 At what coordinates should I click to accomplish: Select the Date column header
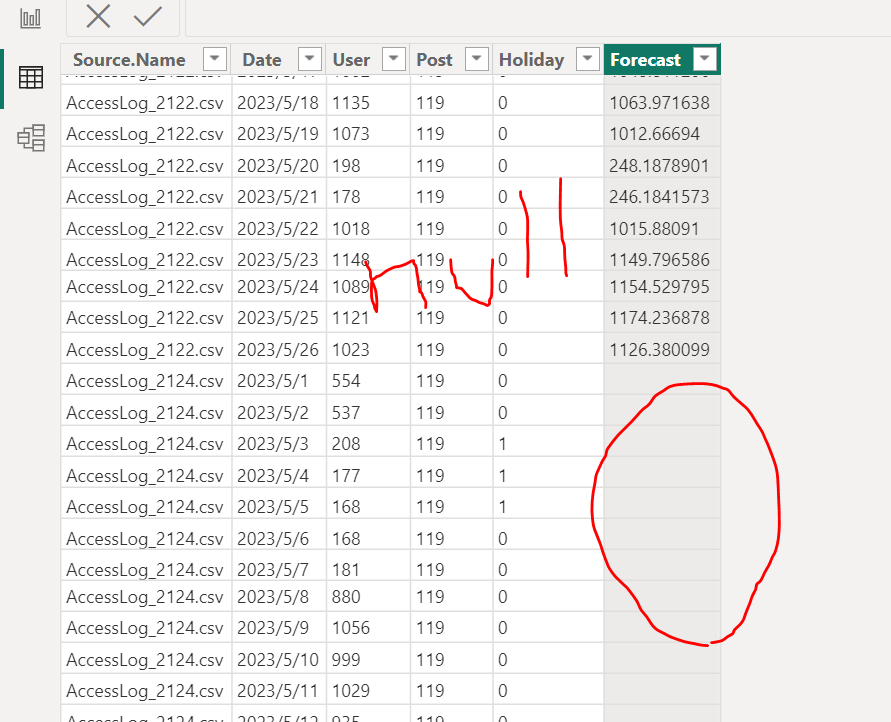click(x=261, y=60)
